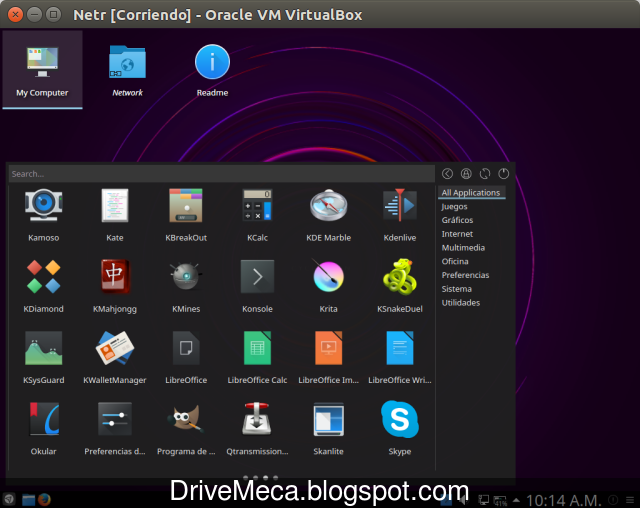Open the file manager from taskbar
This screenshot has height=508, width=640.
(29, 500)
